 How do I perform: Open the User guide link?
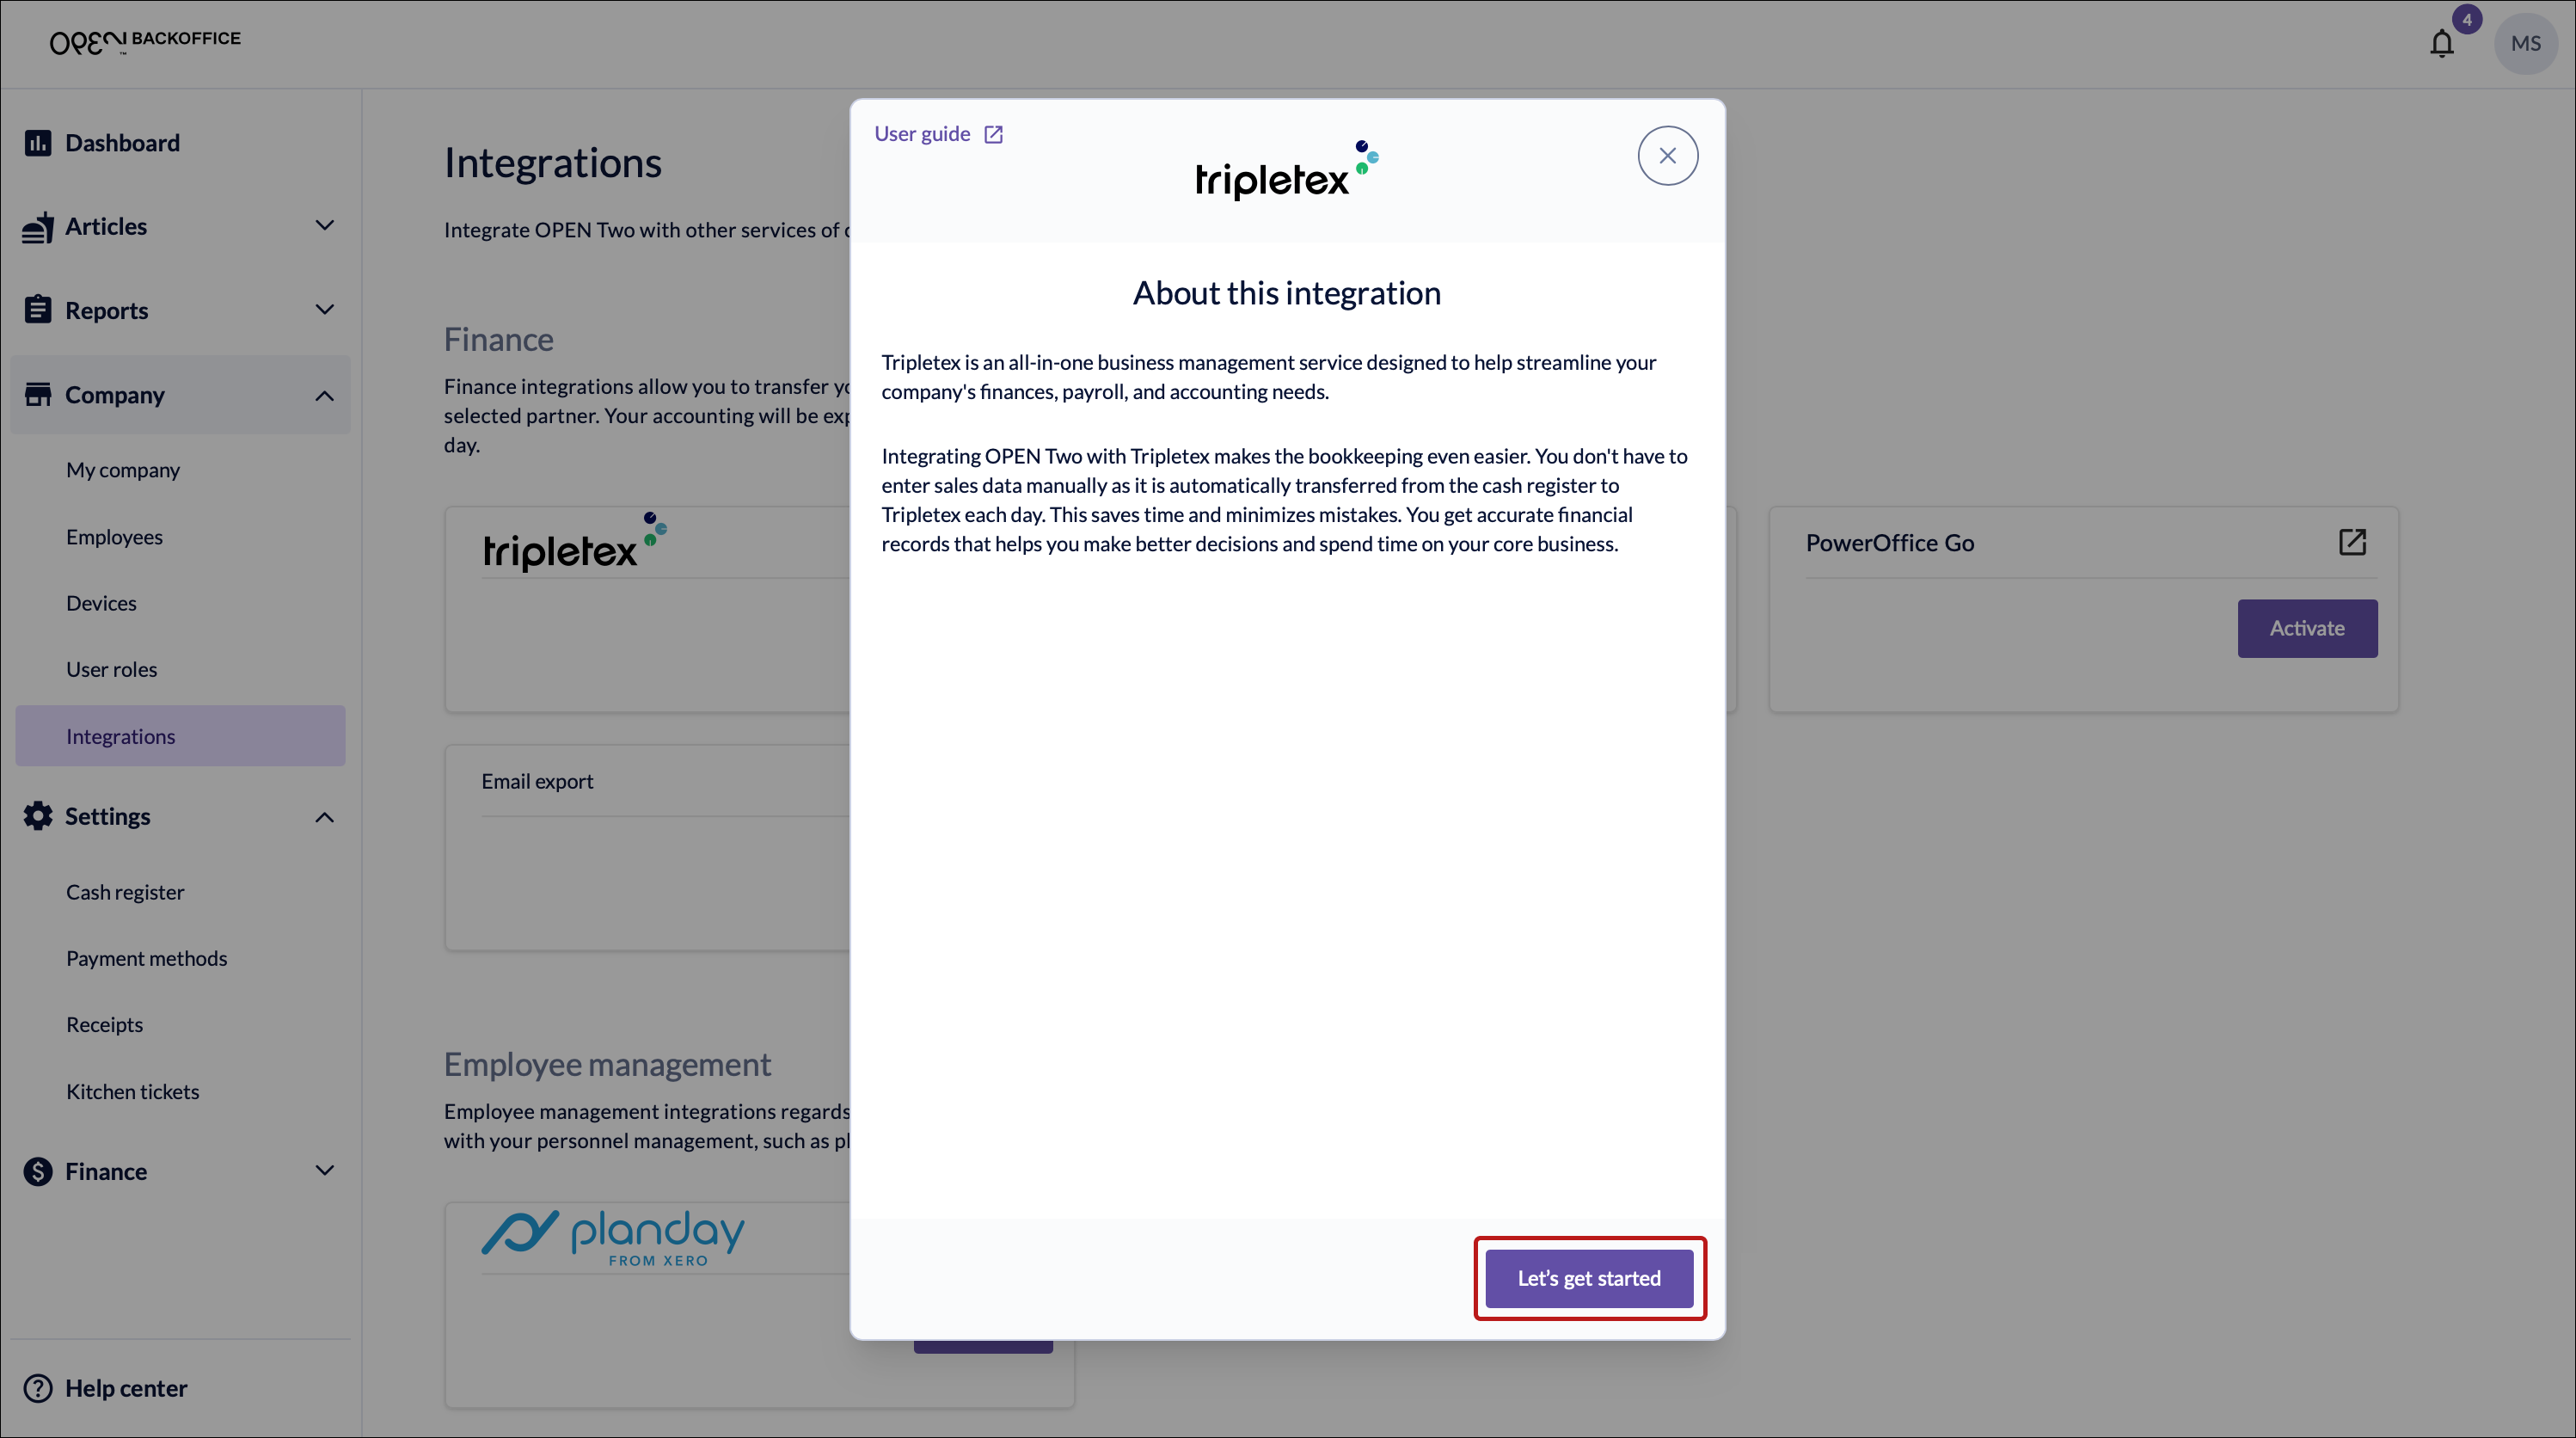pos(921,134)
